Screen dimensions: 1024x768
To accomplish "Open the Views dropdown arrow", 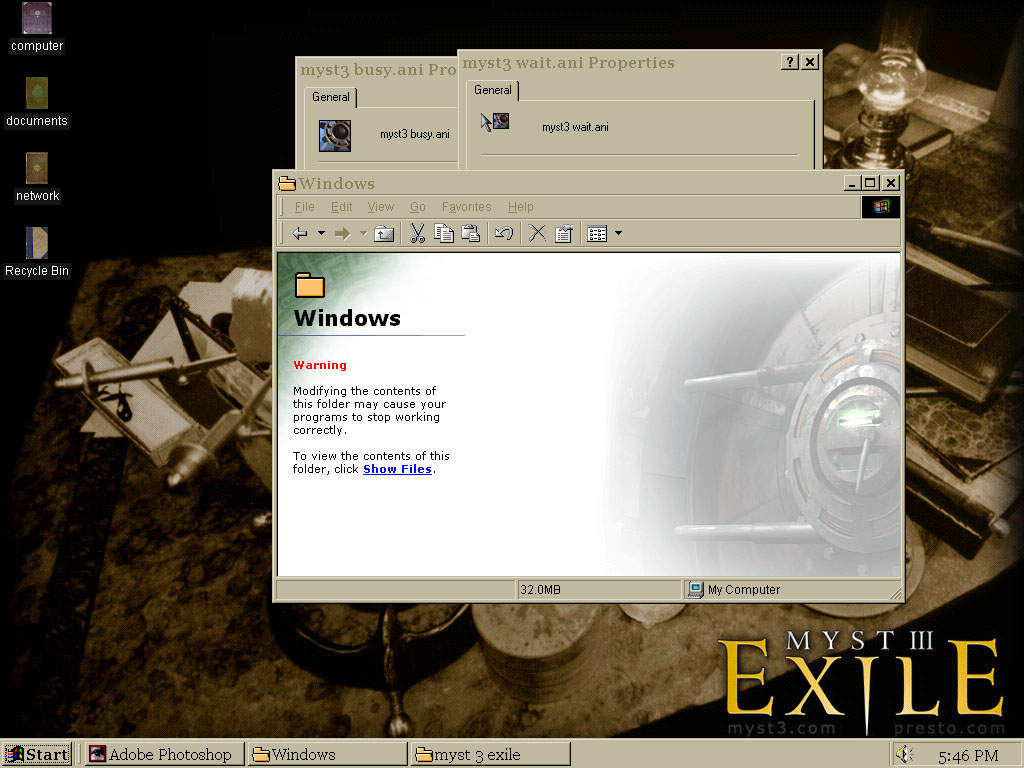I will click(618, 234).
